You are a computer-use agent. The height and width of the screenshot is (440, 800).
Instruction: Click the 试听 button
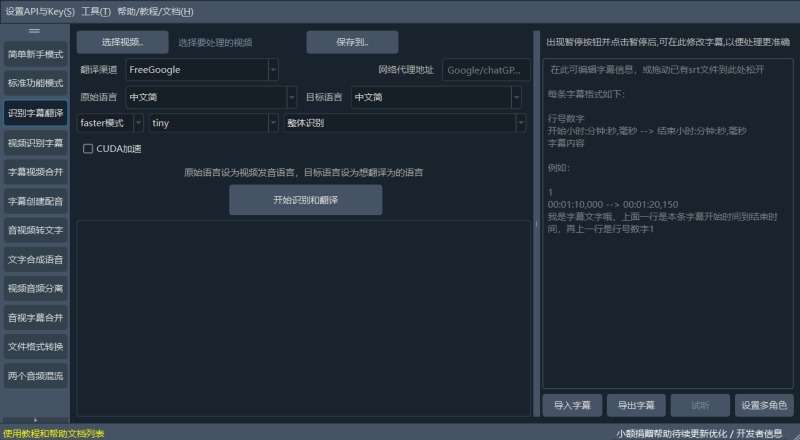tap(700, 405)
